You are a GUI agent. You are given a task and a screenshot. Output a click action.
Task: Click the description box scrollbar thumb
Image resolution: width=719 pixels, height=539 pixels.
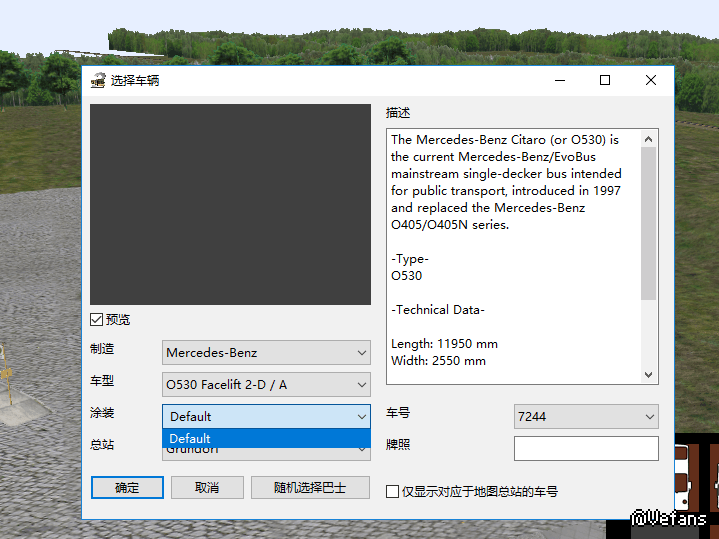pyautogui.click(x=648, y=223)
